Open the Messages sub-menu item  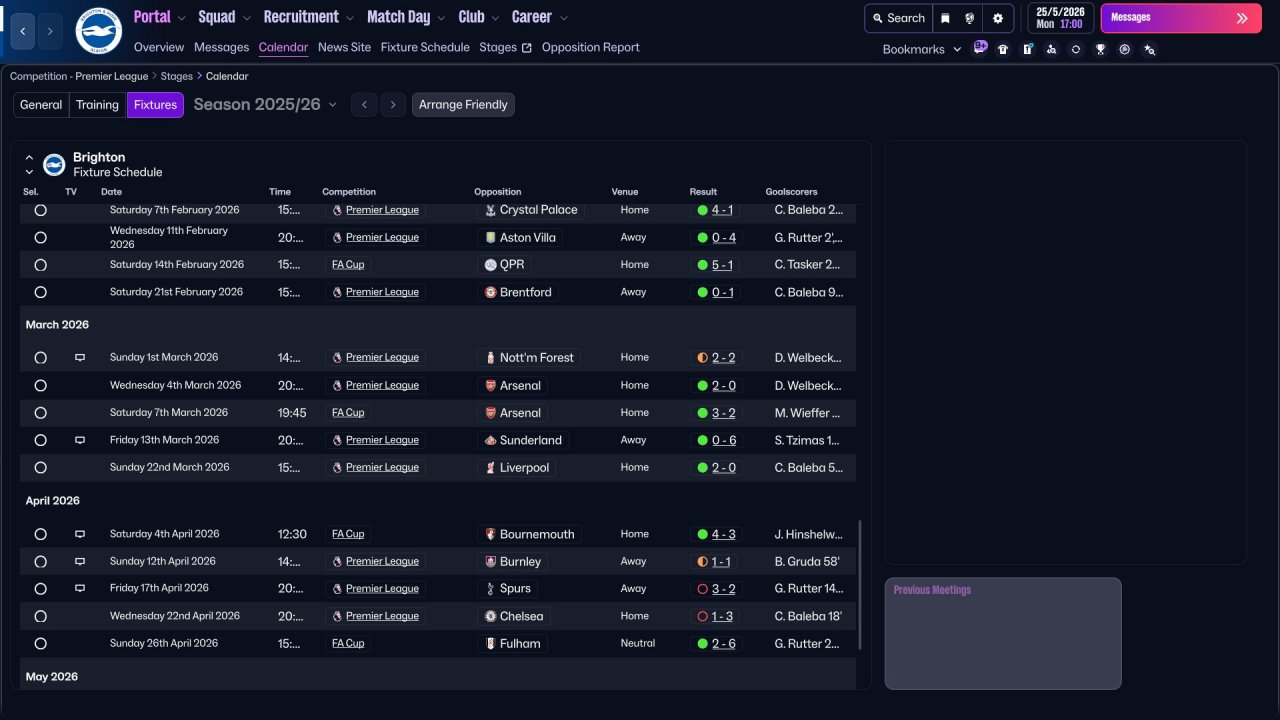click(221, 47)
